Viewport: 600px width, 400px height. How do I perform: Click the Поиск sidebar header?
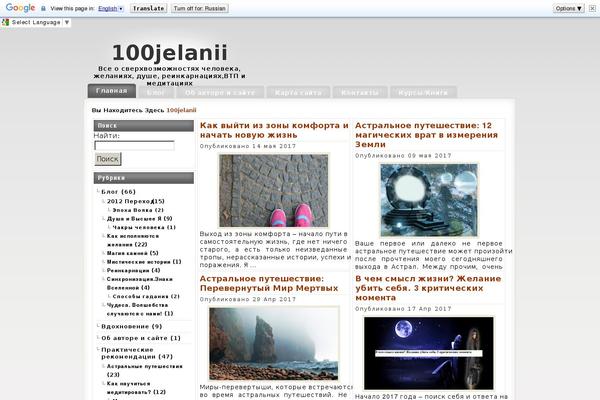(143, 126)
